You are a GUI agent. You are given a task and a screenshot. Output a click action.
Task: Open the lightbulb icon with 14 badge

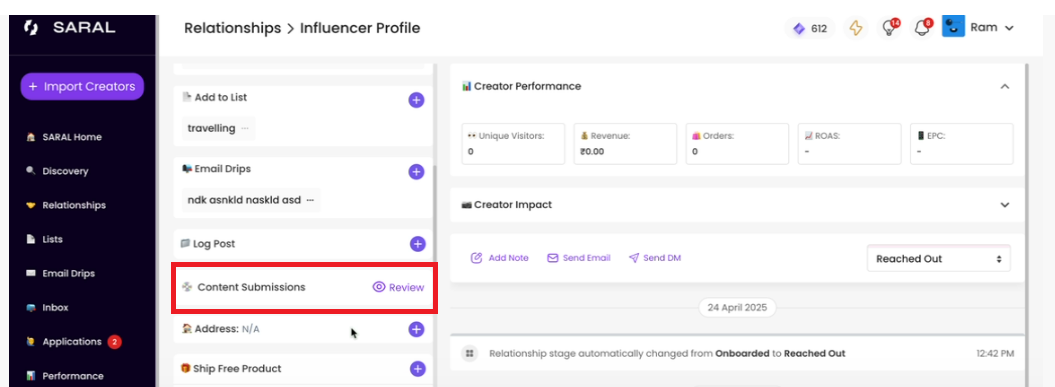888,28
